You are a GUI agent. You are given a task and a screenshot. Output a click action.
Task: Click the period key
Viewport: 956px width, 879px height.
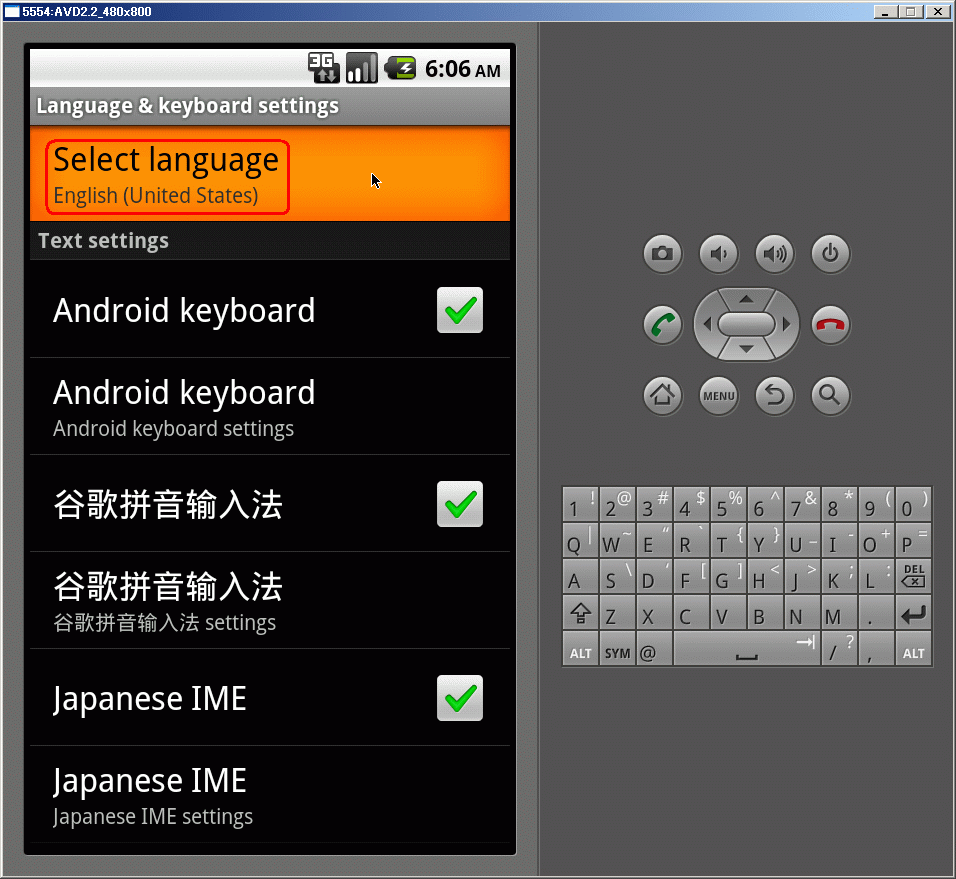click(x=876, y=613)
